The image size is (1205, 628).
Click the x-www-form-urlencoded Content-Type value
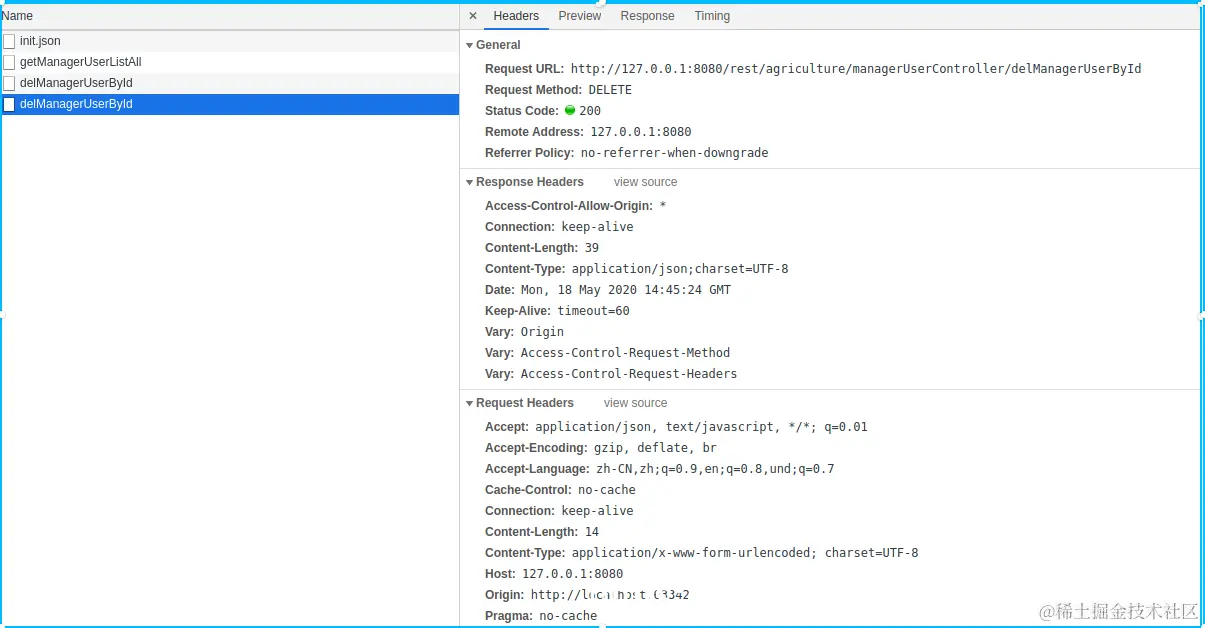coord(745,553)
